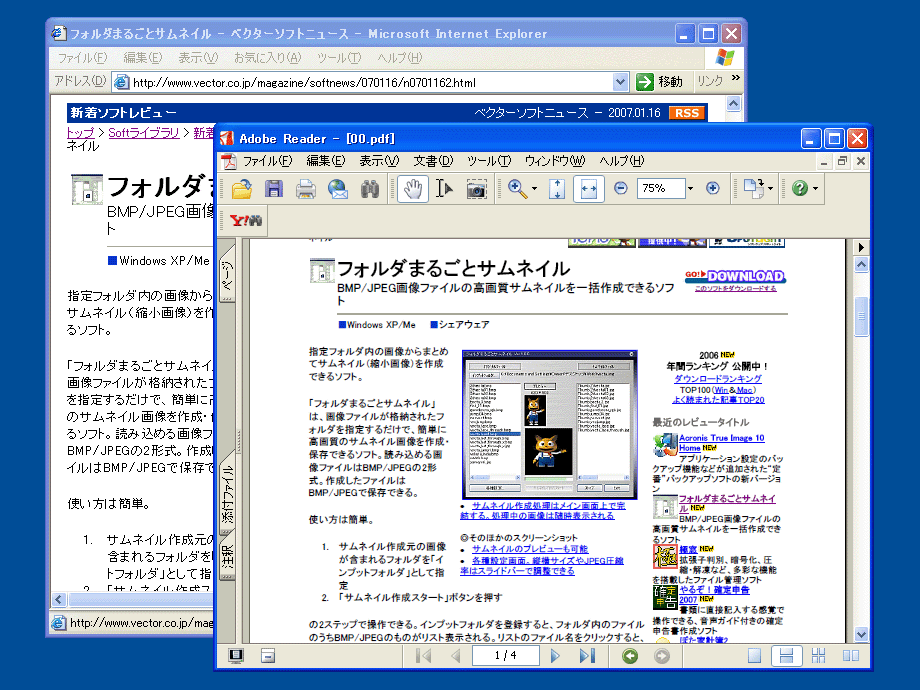Open the 編集 menu in Adobe Reader
This screenshot has height=690, width=920.
326,161
